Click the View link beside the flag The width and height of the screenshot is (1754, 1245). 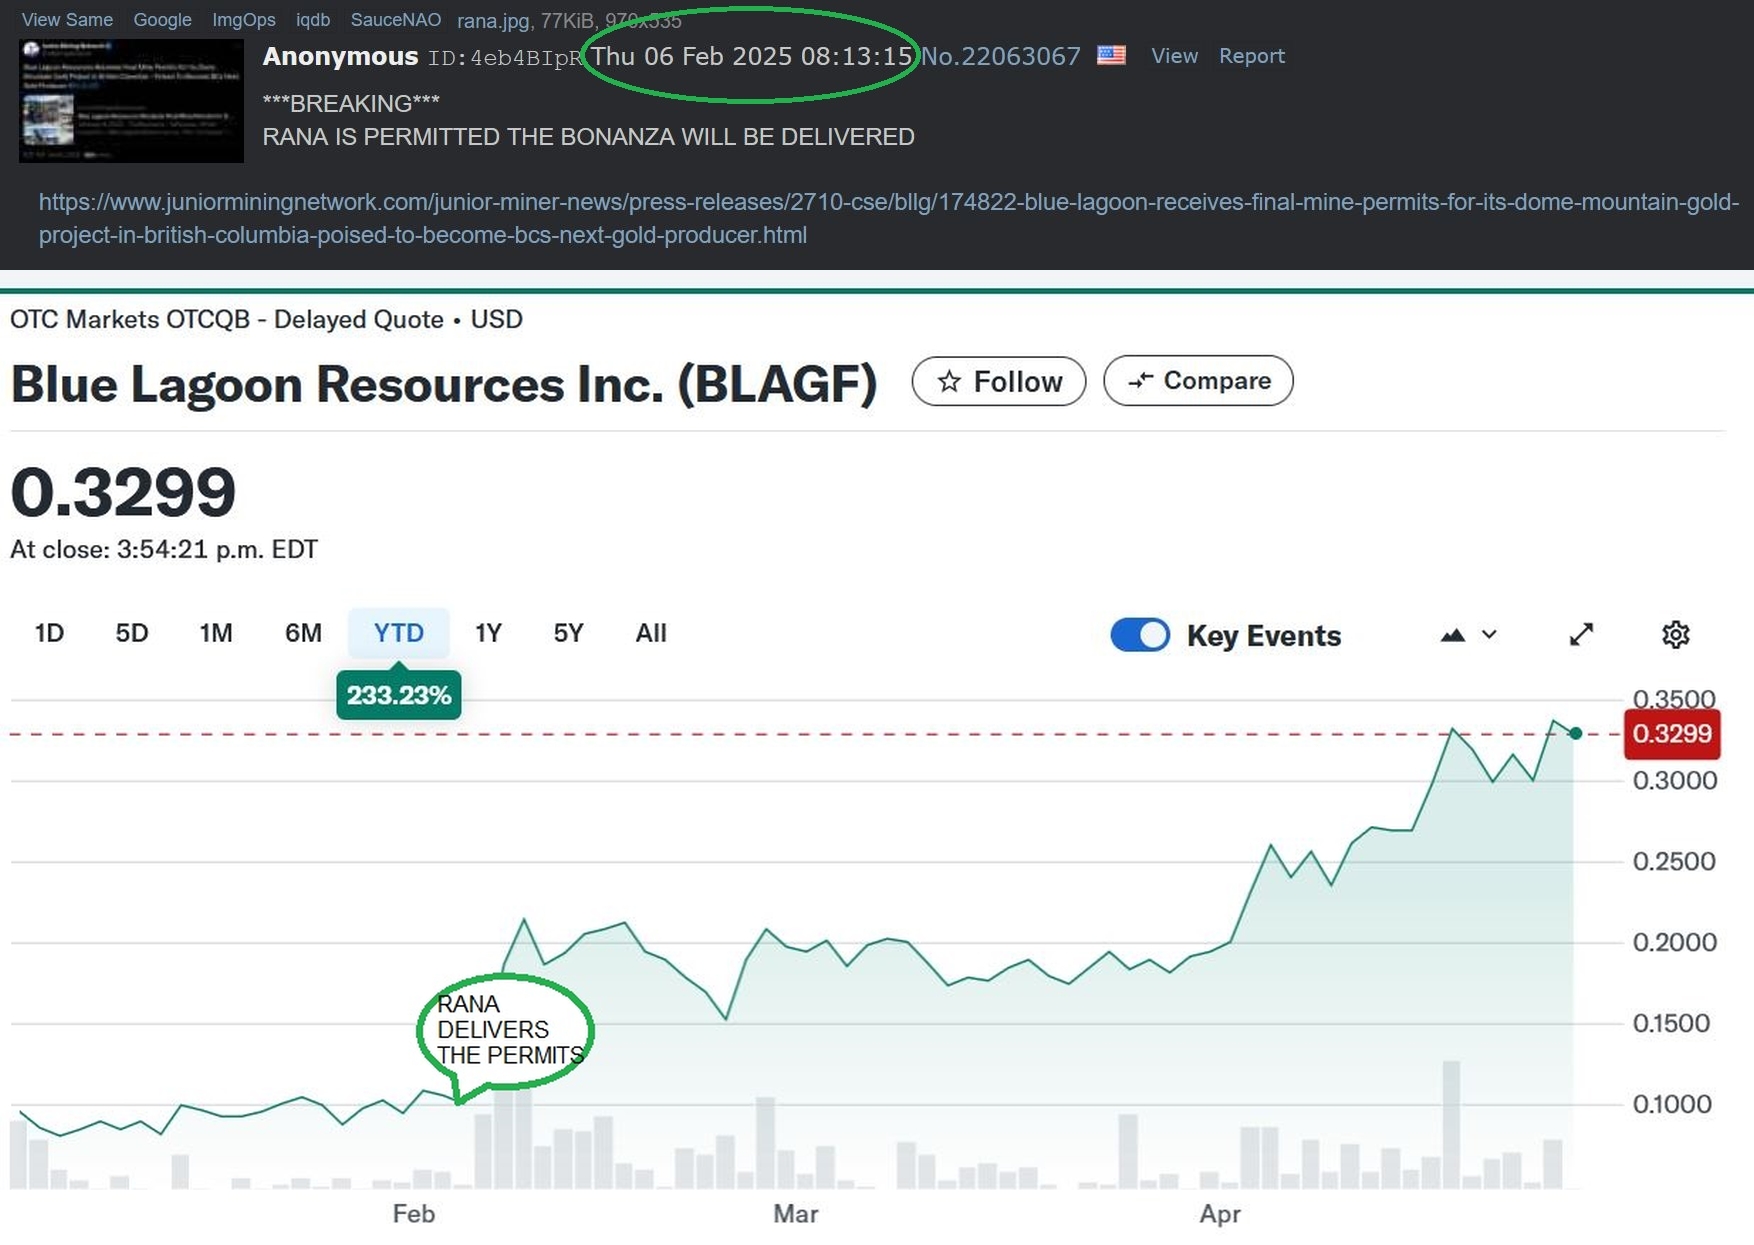click(1174, 56)
